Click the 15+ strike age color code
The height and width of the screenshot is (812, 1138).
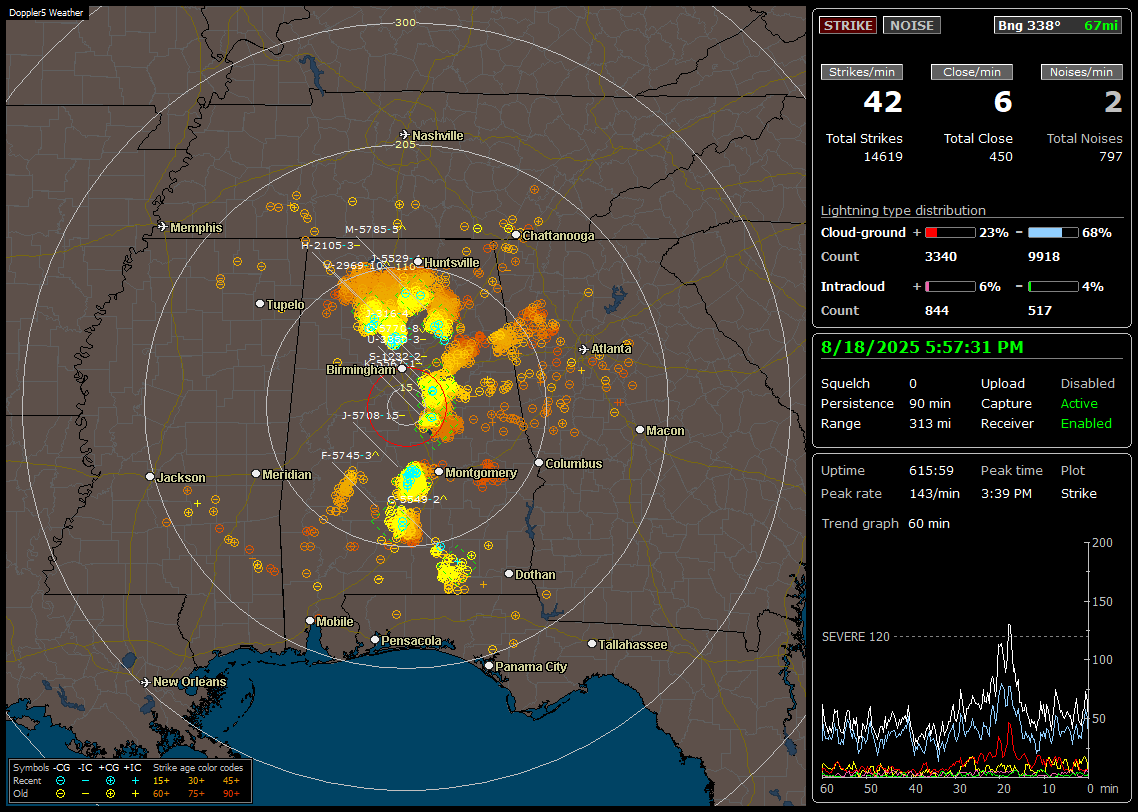tap(161, 781)
